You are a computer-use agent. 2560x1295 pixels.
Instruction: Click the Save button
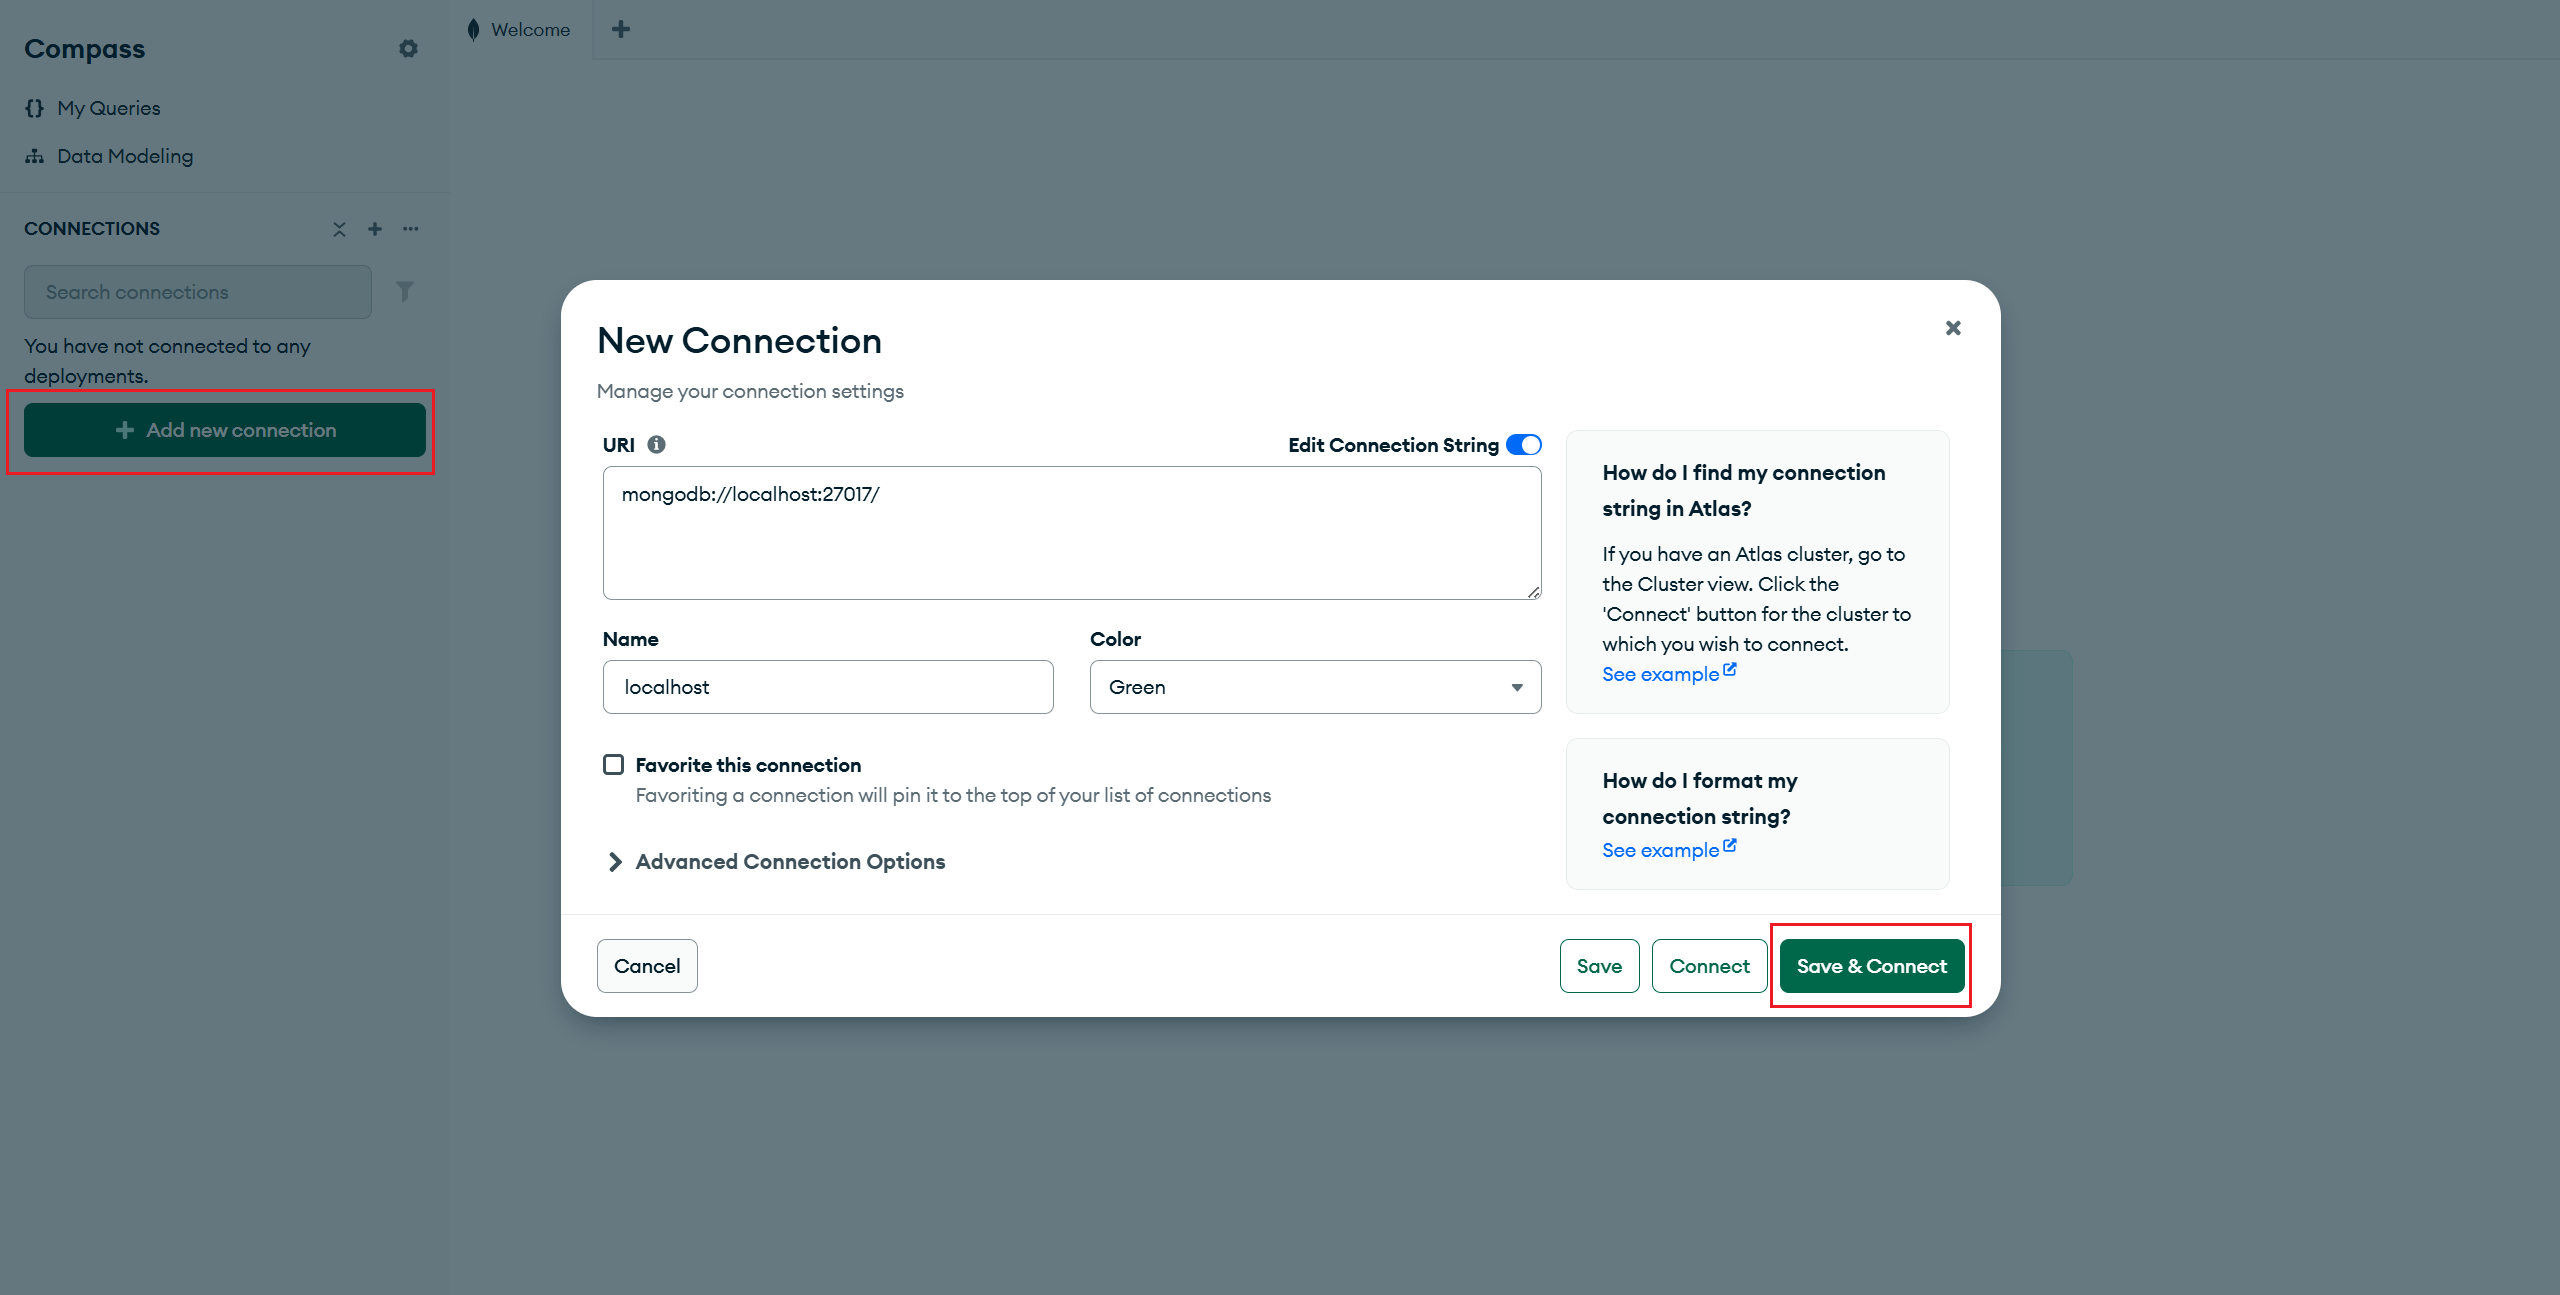1599,966
